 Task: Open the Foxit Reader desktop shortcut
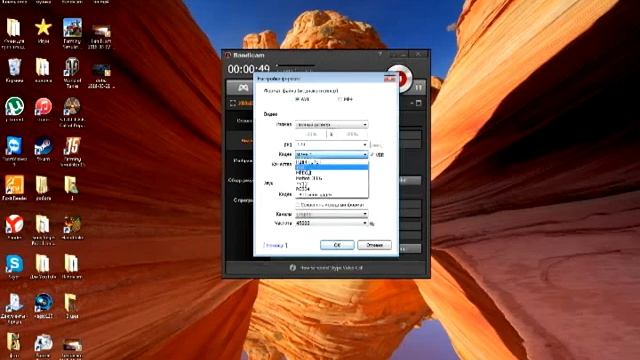click(14, 188)
